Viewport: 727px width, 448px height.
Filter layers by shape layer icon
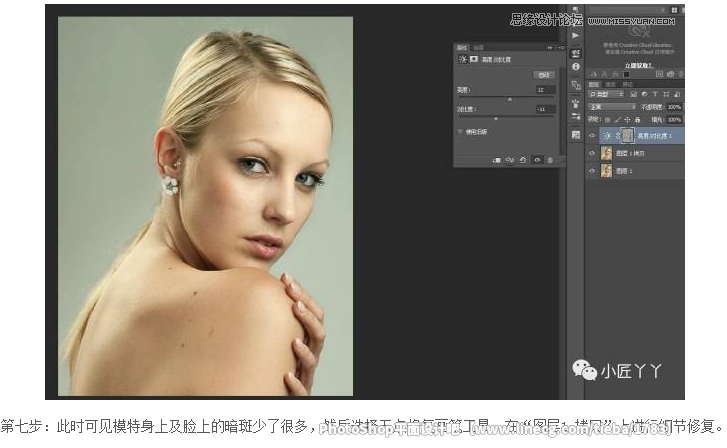[x=666, y=94]
